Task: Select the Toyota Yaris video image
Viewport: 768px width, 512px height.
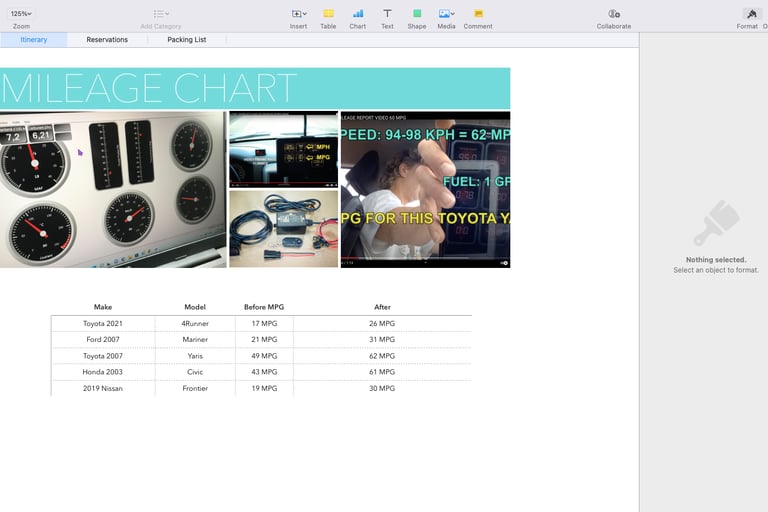Action: tap(426, 190)
